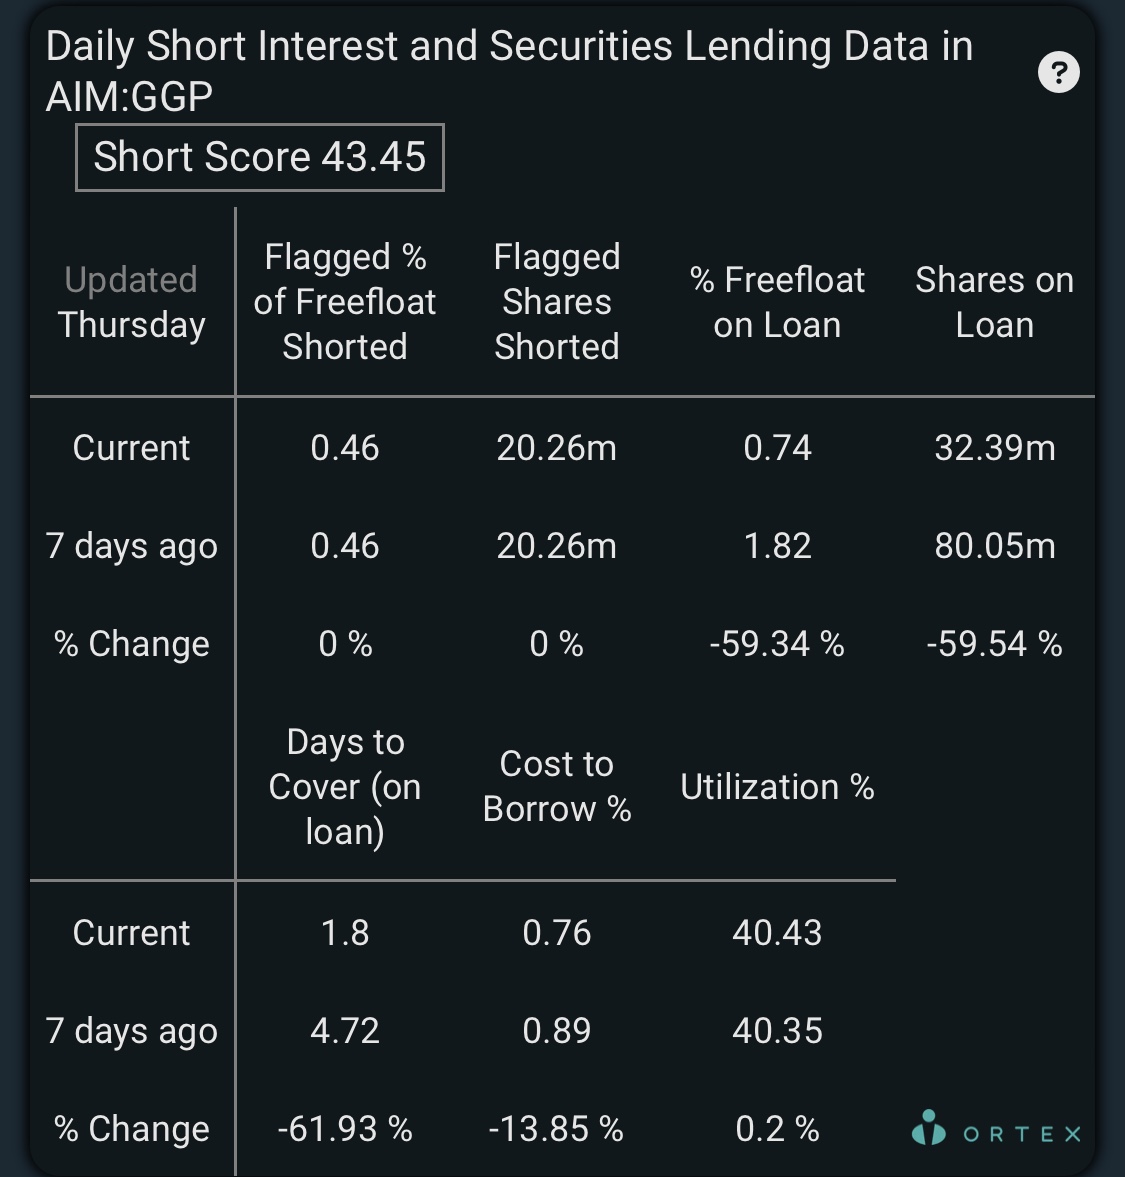Click the -59.34 % freefloat change value
1125x1177 pixels.
coord(778,644)
